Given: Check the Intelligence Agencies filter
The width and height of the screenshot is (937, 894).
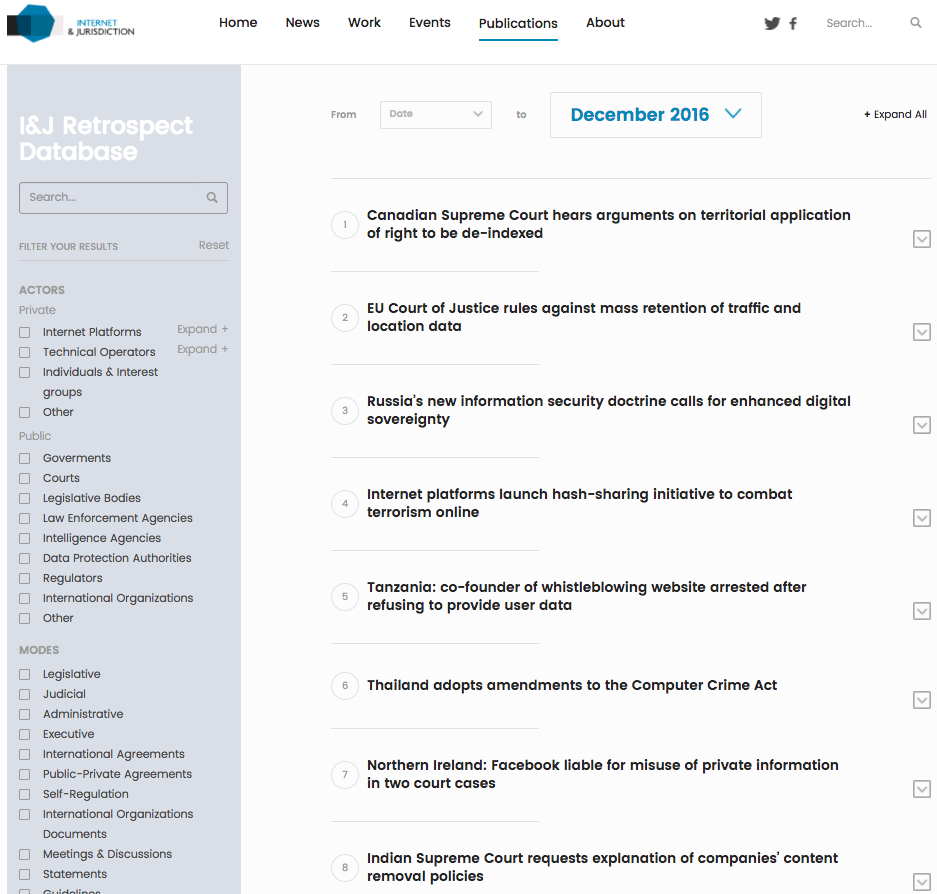Looking at the screenshot, I should pyautogui.click(x=25, y=538).
